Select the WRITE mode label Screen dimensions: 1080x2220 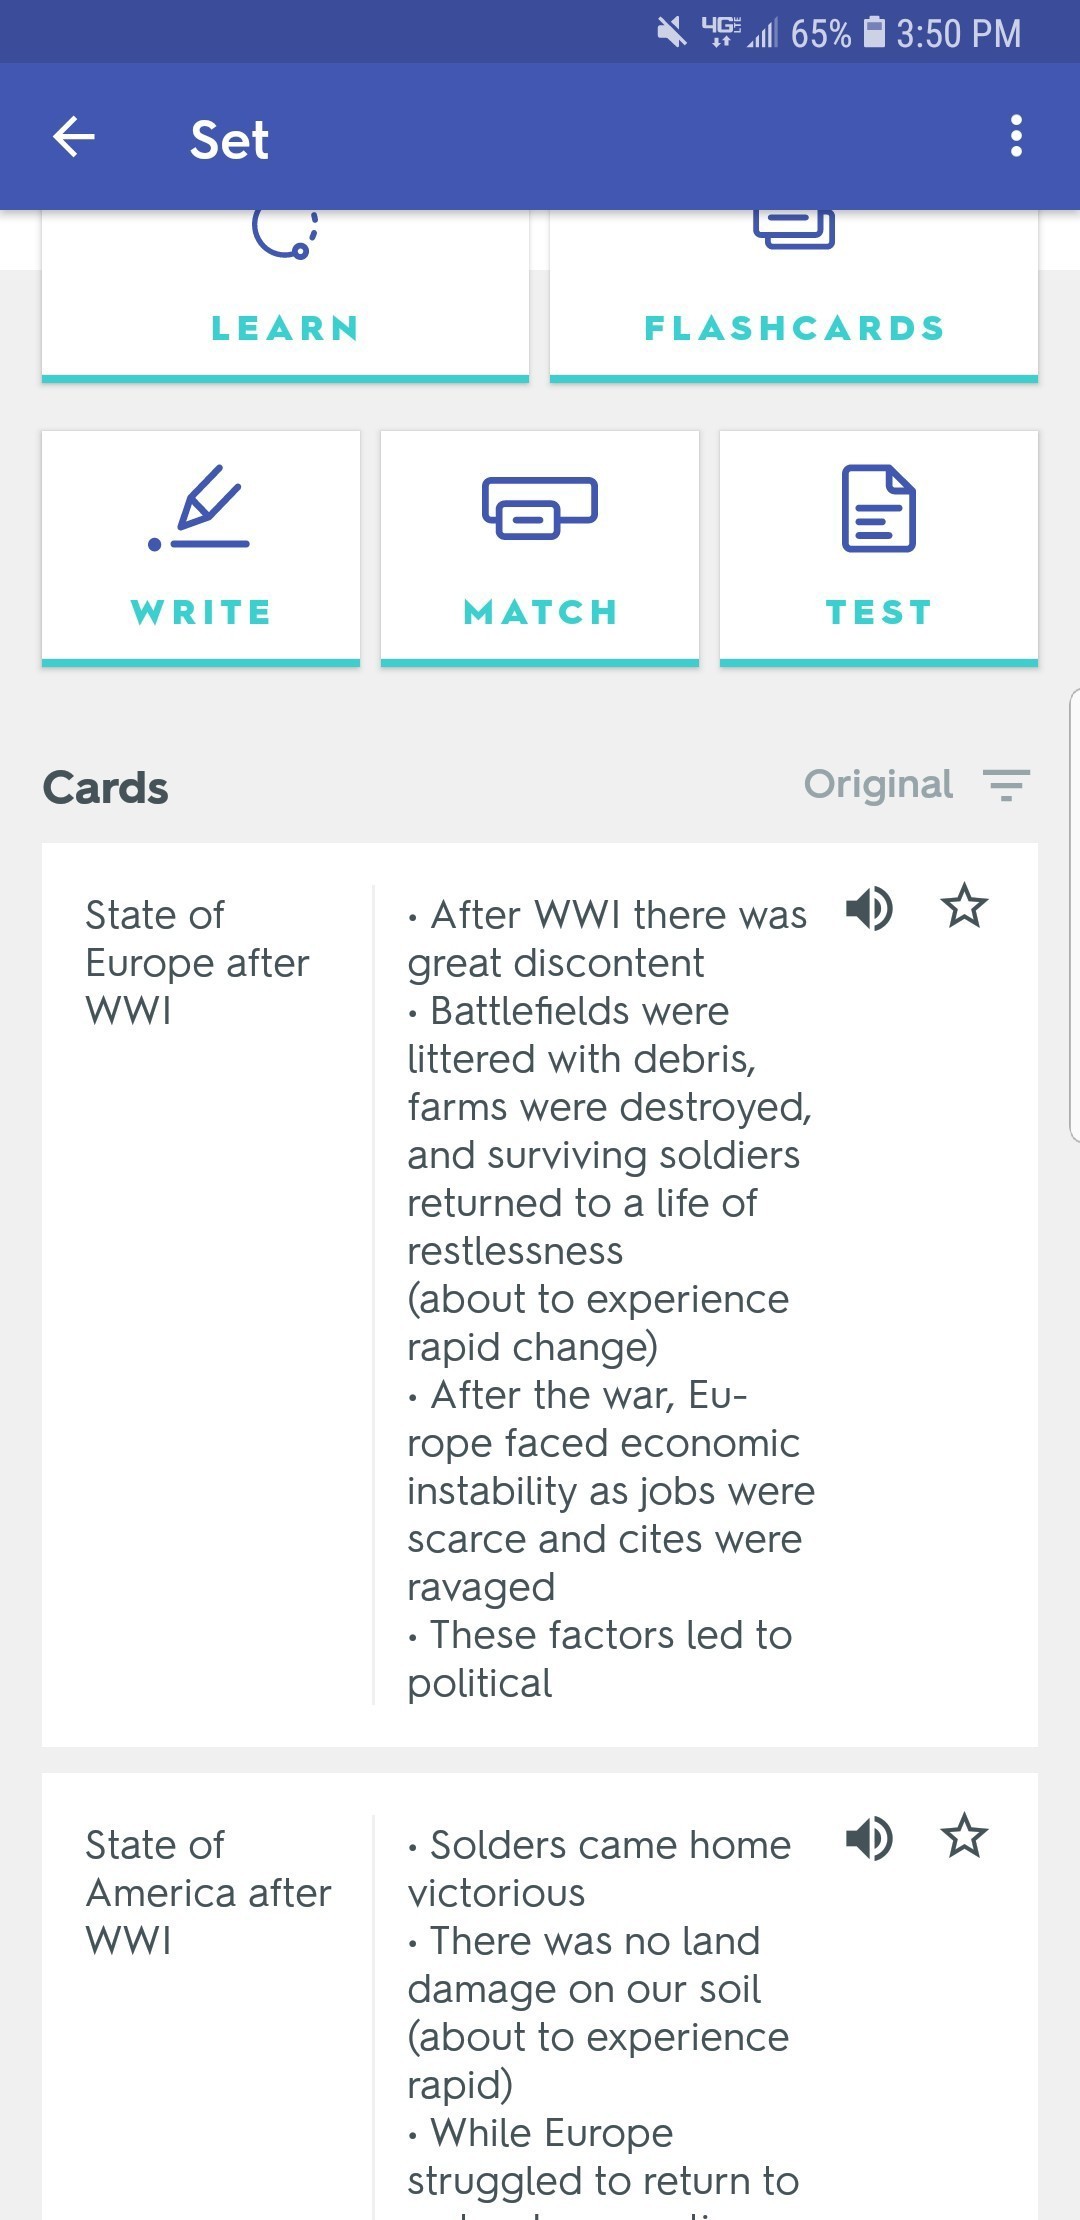pos(201,612)
